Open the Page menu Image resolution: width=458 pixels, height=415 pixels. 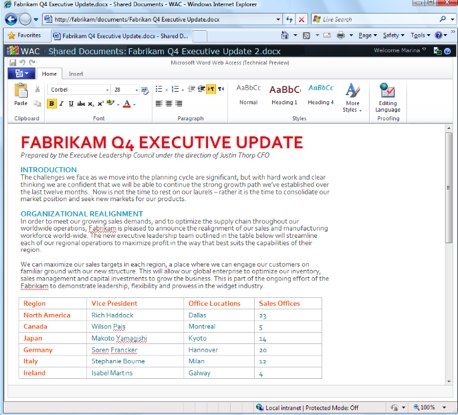pyautogui.click(x=368, y=35)
